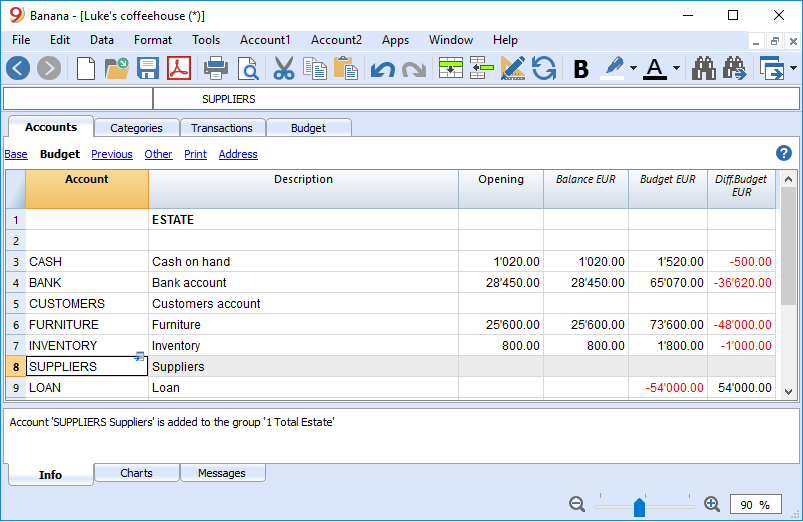Open the Tools menu
803x522 pixels.
[206, 40]
